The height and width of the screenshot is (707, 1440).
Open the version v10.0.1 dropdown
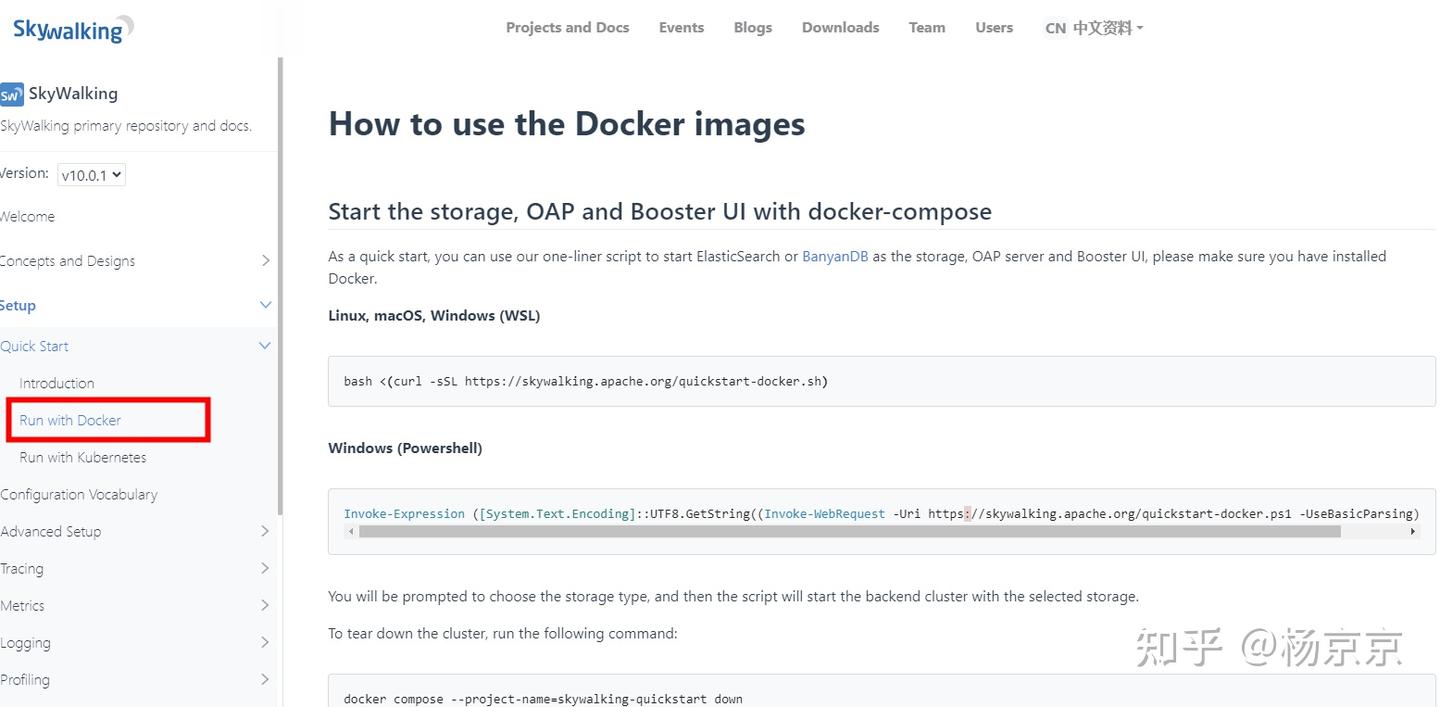pyautogui.click(x=91, y=175)
